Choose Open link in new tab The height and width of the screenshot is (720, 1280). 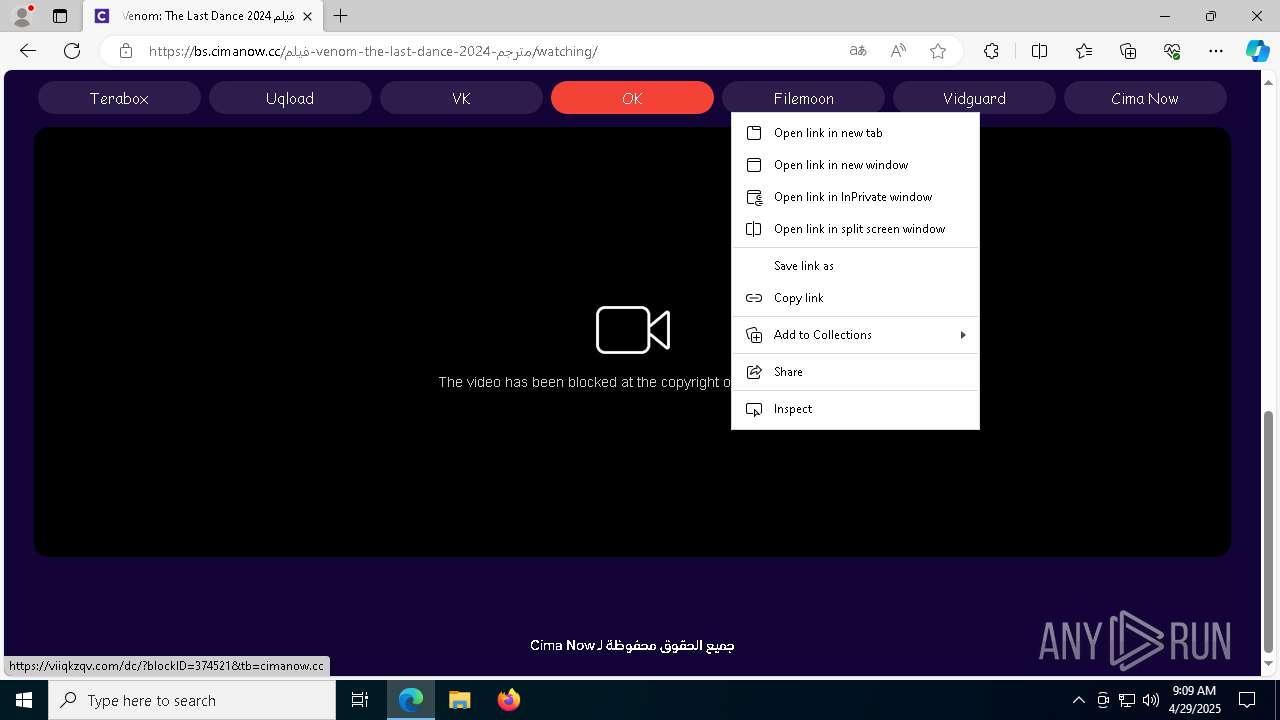tap(855, 133)
